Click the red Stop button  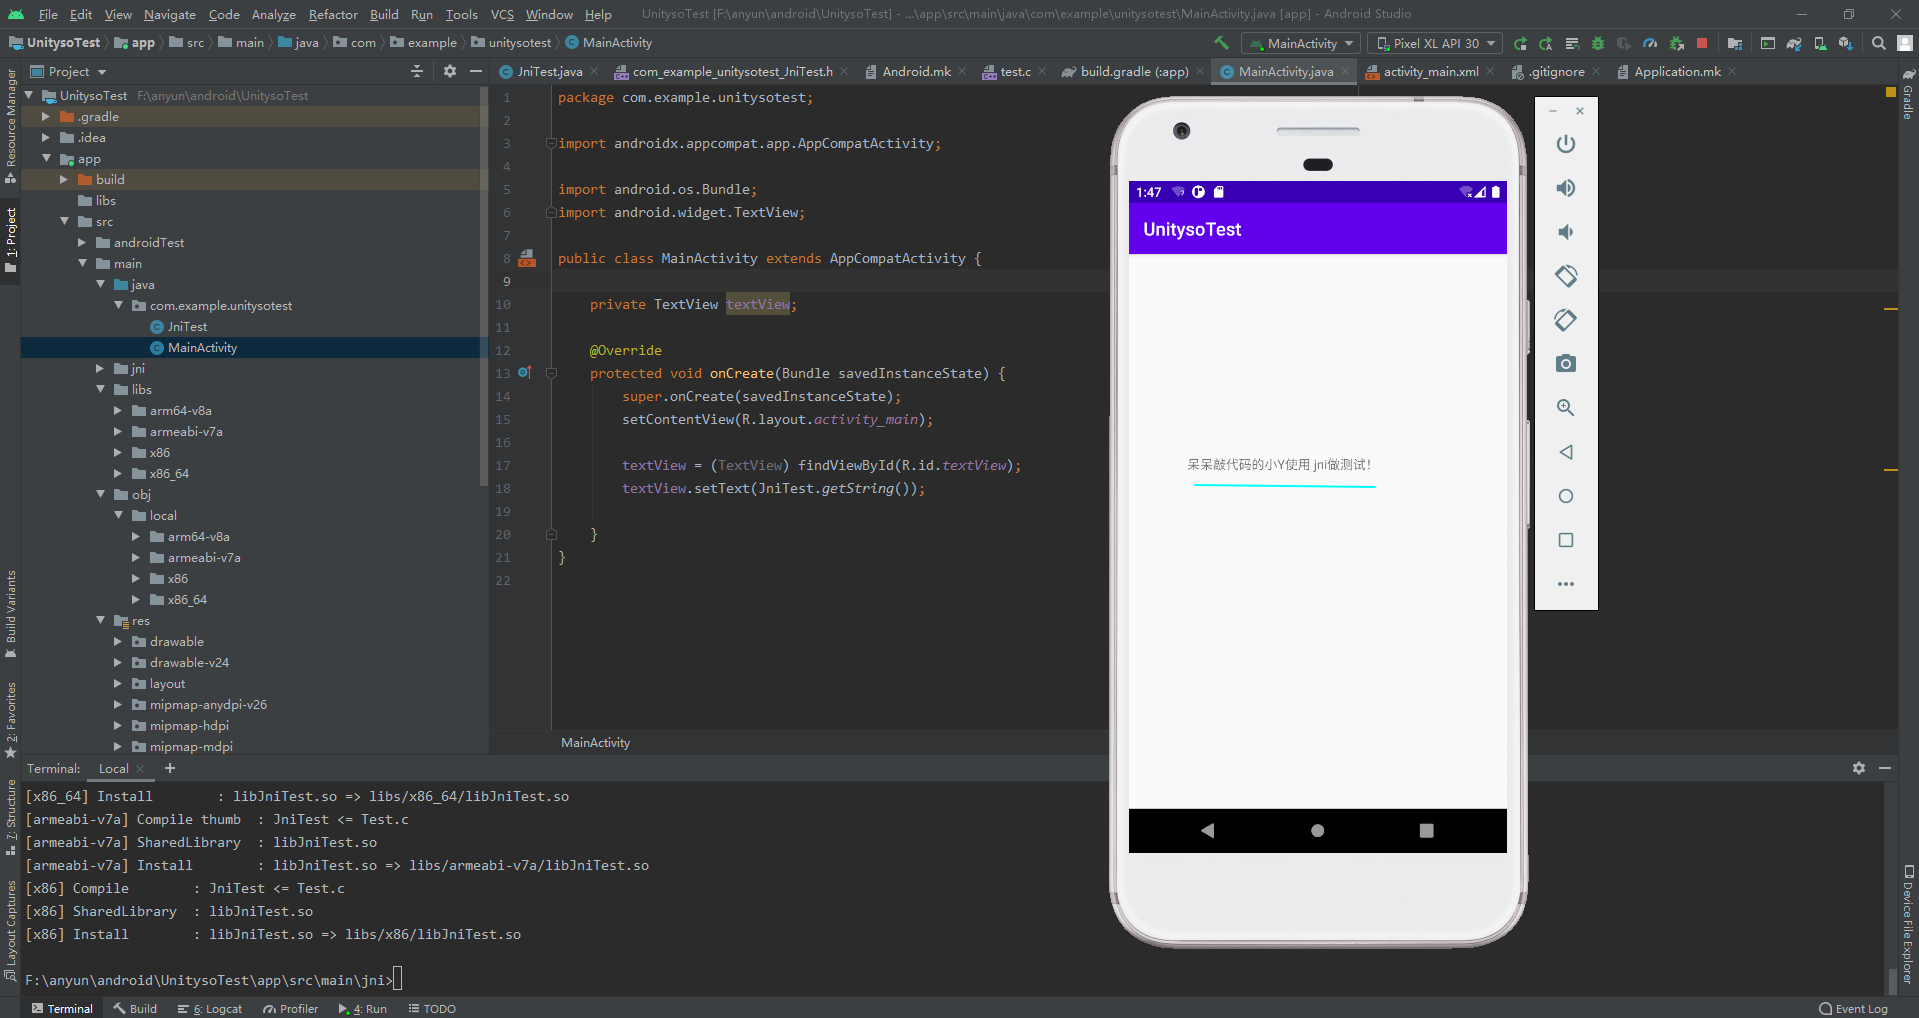pos(1702,43)
